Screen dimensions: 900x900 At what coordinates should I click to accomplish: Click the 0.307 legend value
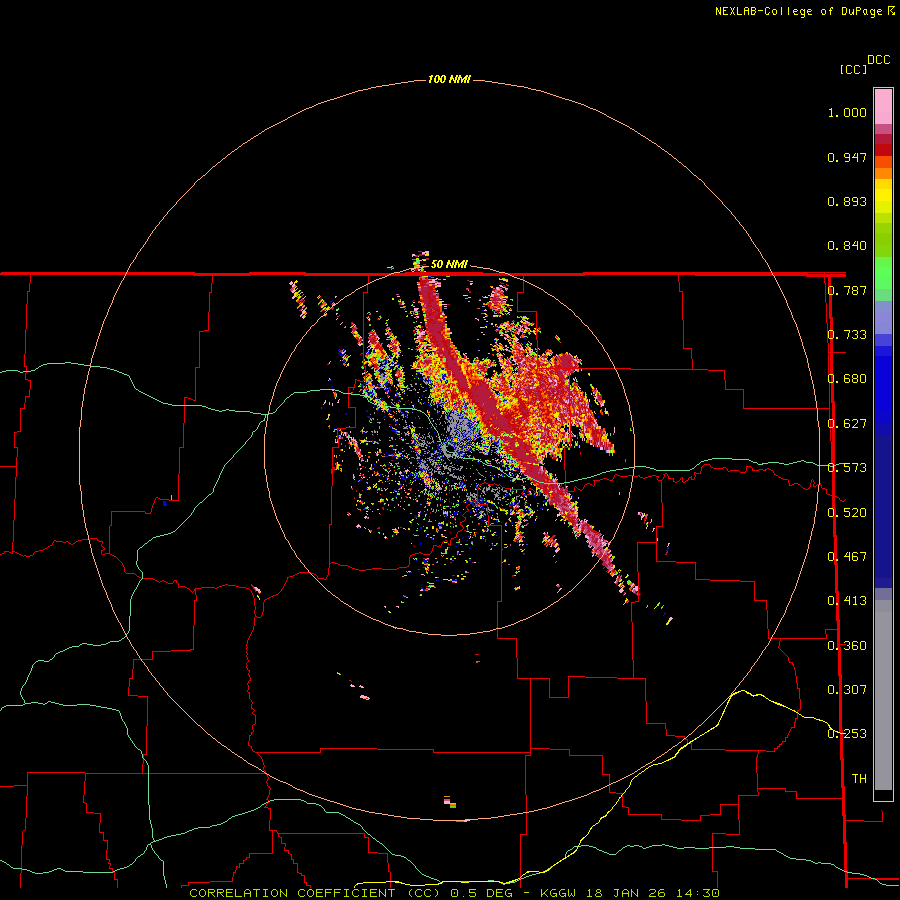847,690
